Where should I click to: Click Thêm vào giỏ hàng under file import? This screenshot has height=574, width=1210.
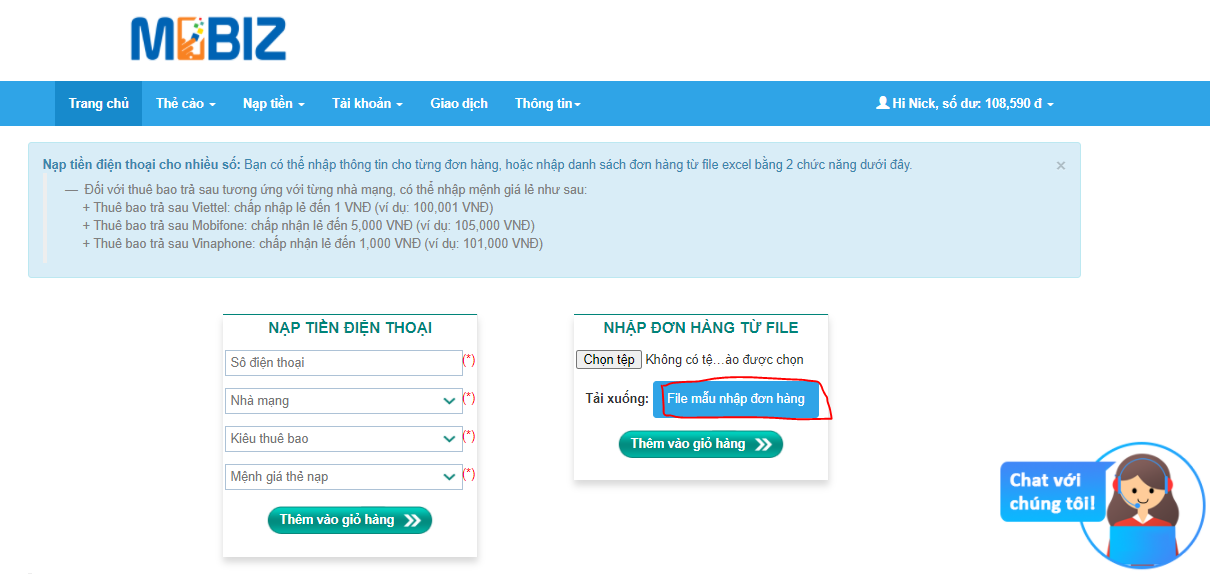[x=700, y=444]
